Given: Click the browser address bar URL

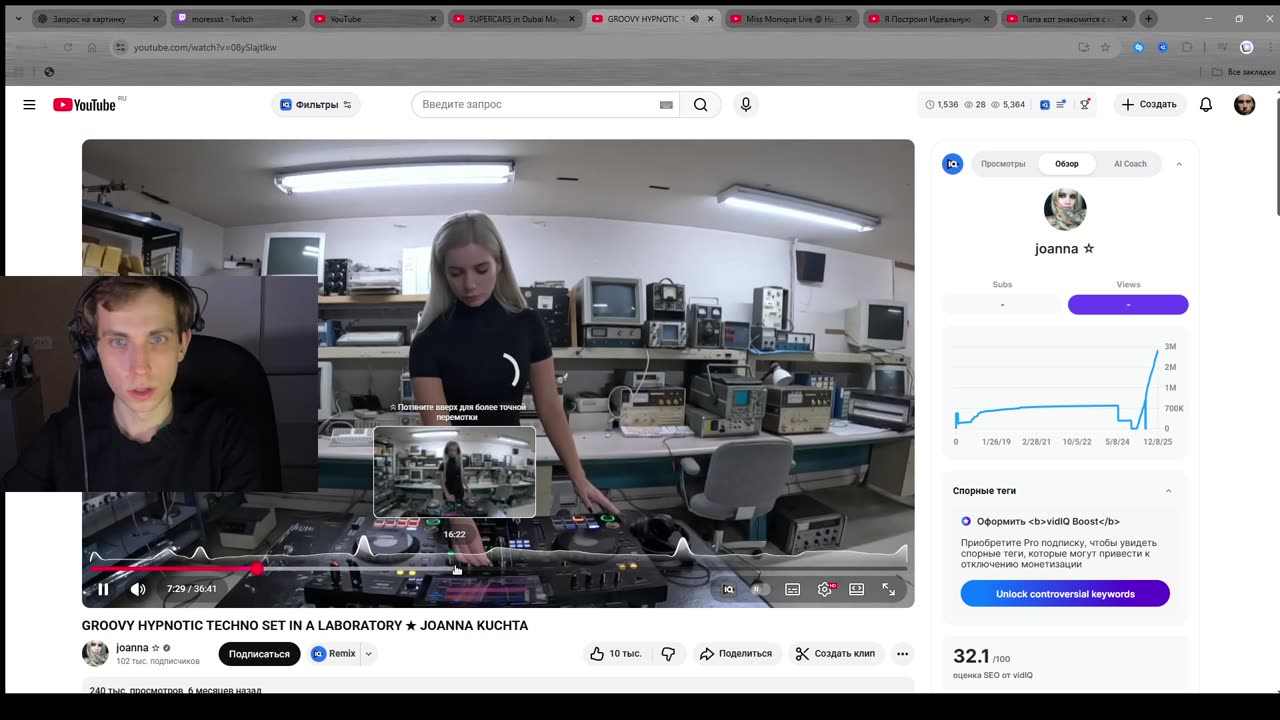Looking at the screenshot, I should pyautogui.click(x=205, y=47).
